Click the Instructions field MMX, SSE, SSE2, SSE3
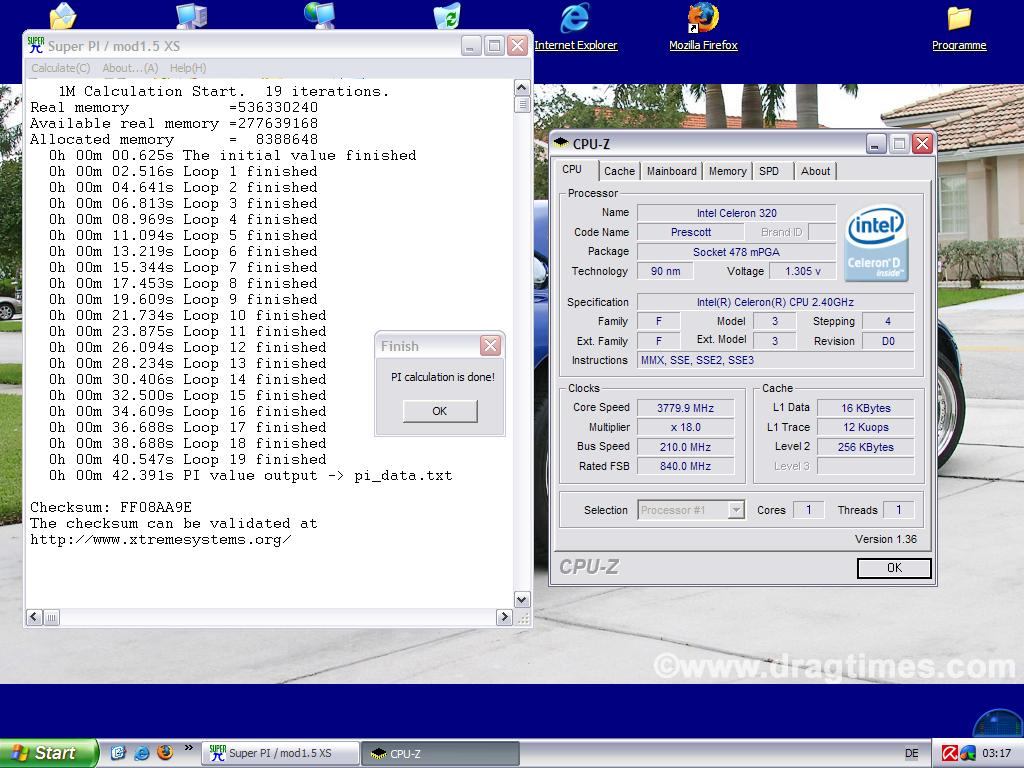1024x768 pixels. [x=775, y=360]
